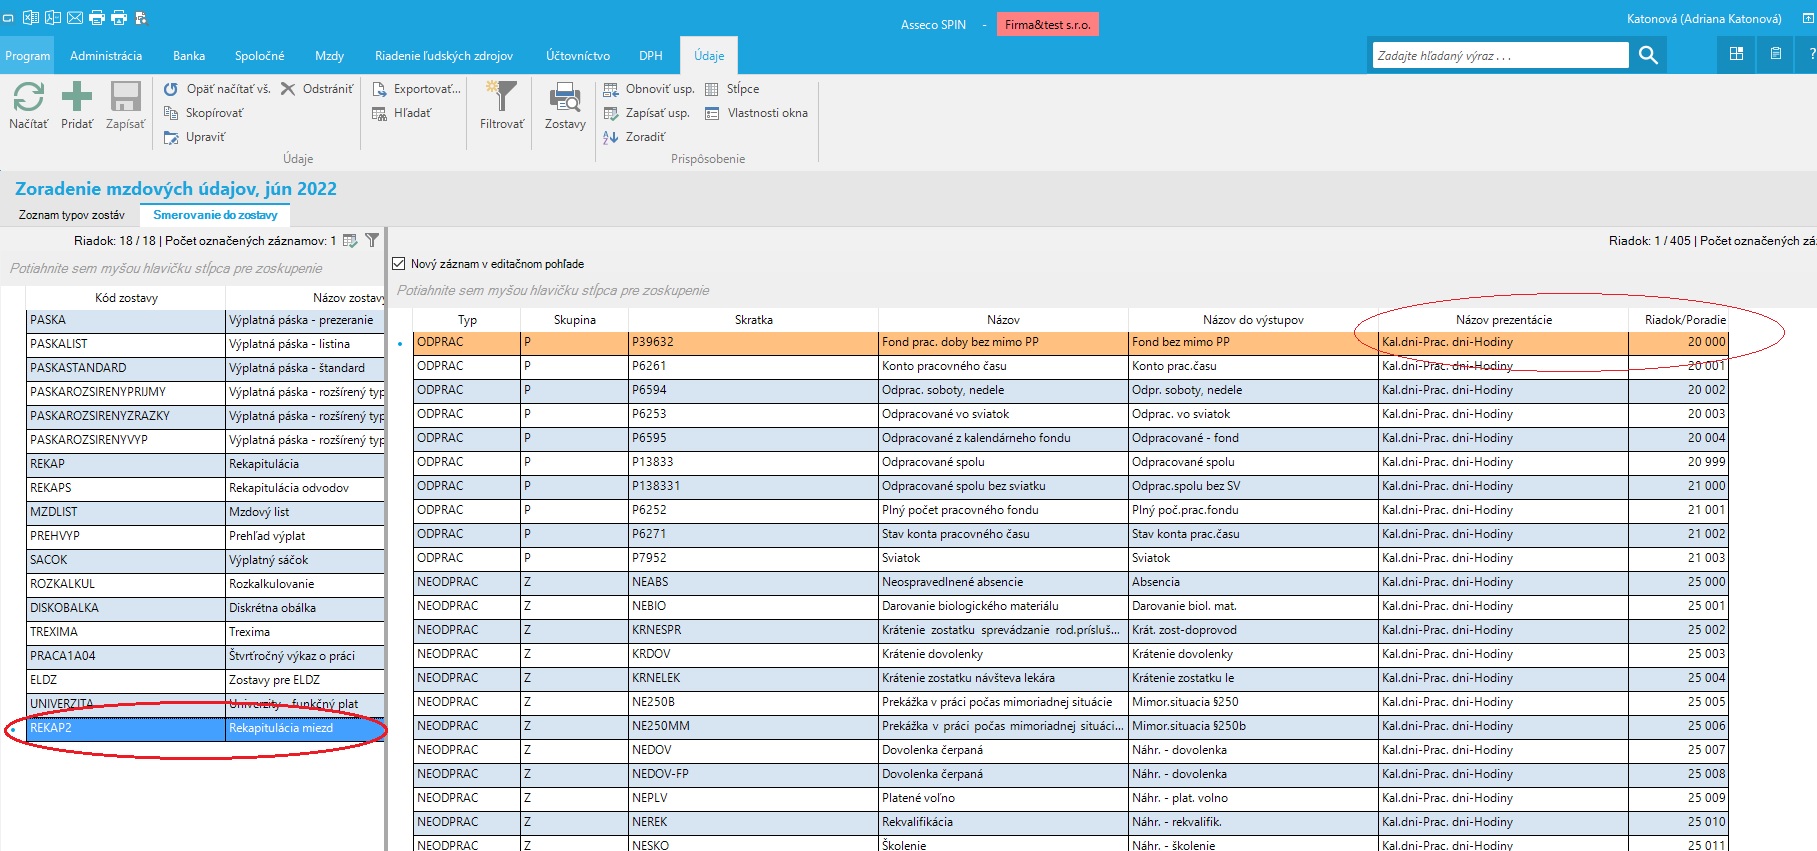This screenshot has width=1817, height=851.
Task: Click the Vlastnosti okna icon
Action: click(712, 113)
